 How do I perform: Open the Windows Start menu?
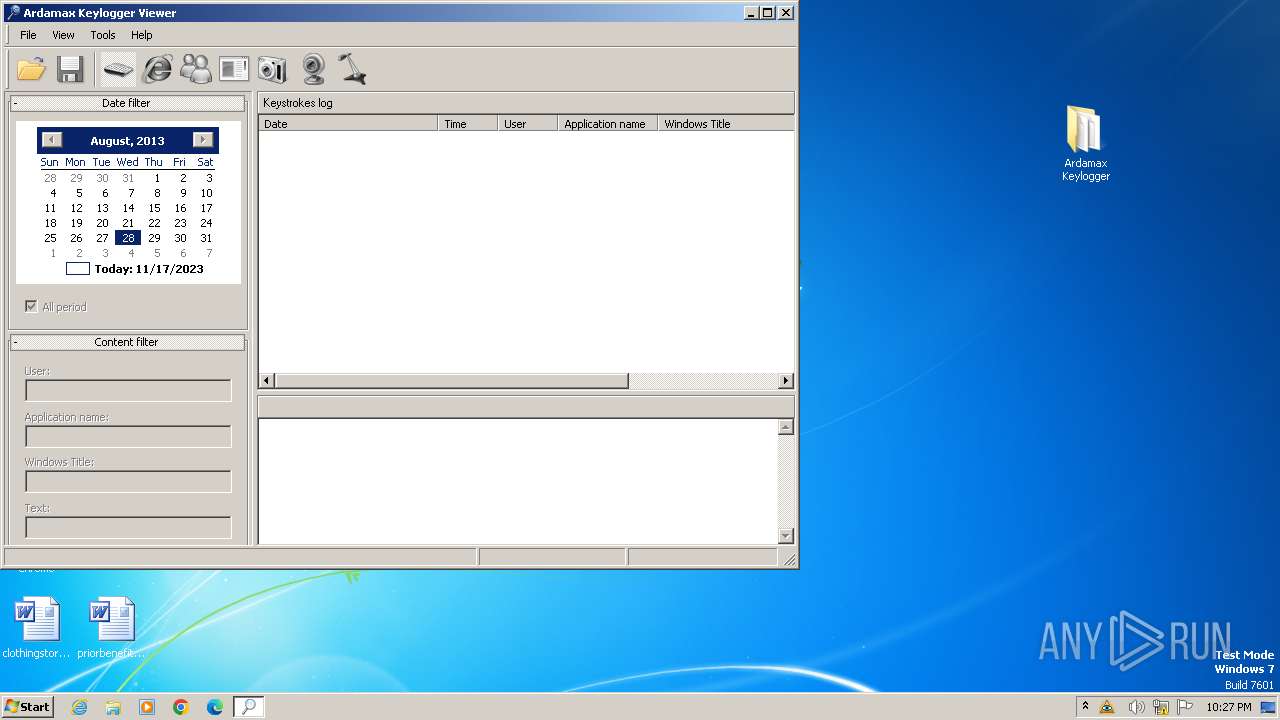[27, 706]
